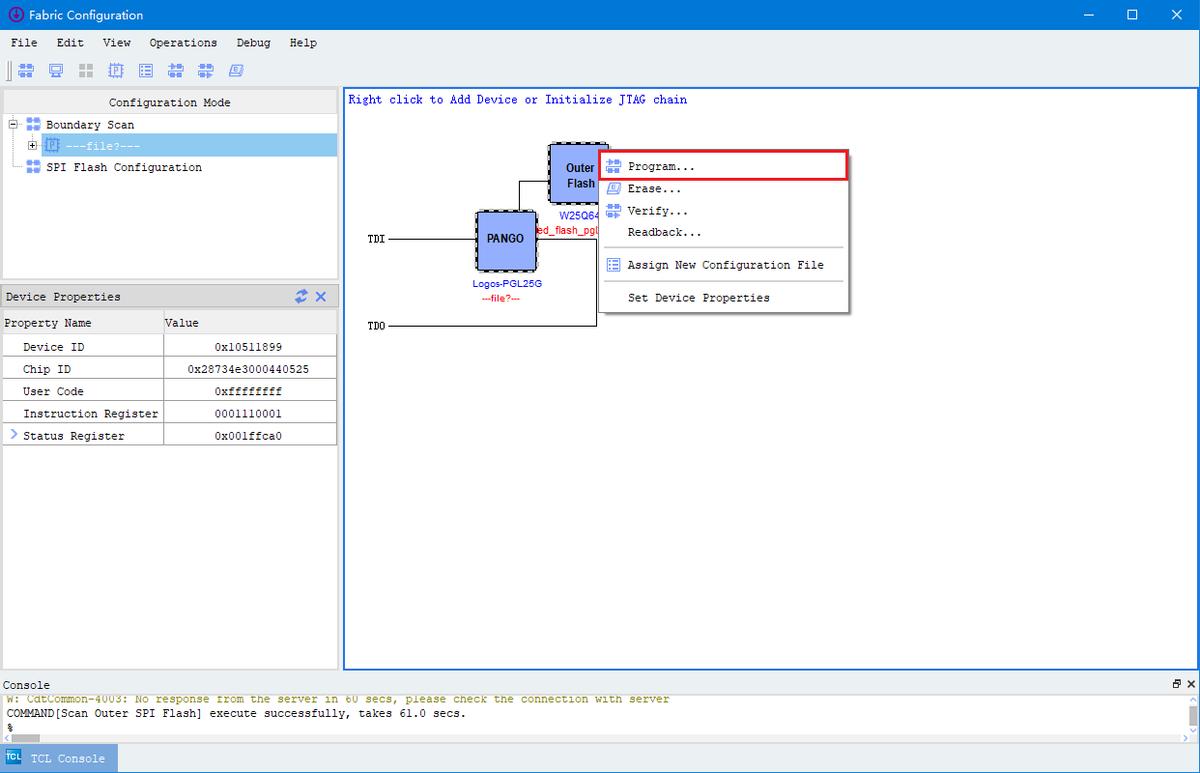Open the Operations menu

[183, 43]
